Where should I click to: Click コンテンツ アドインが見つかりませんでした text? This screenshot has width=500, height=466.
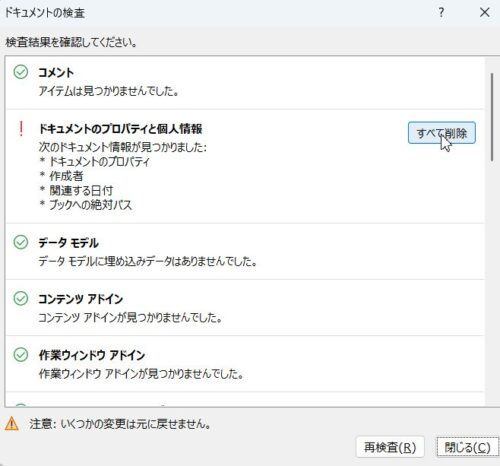(x=130, y=317)
